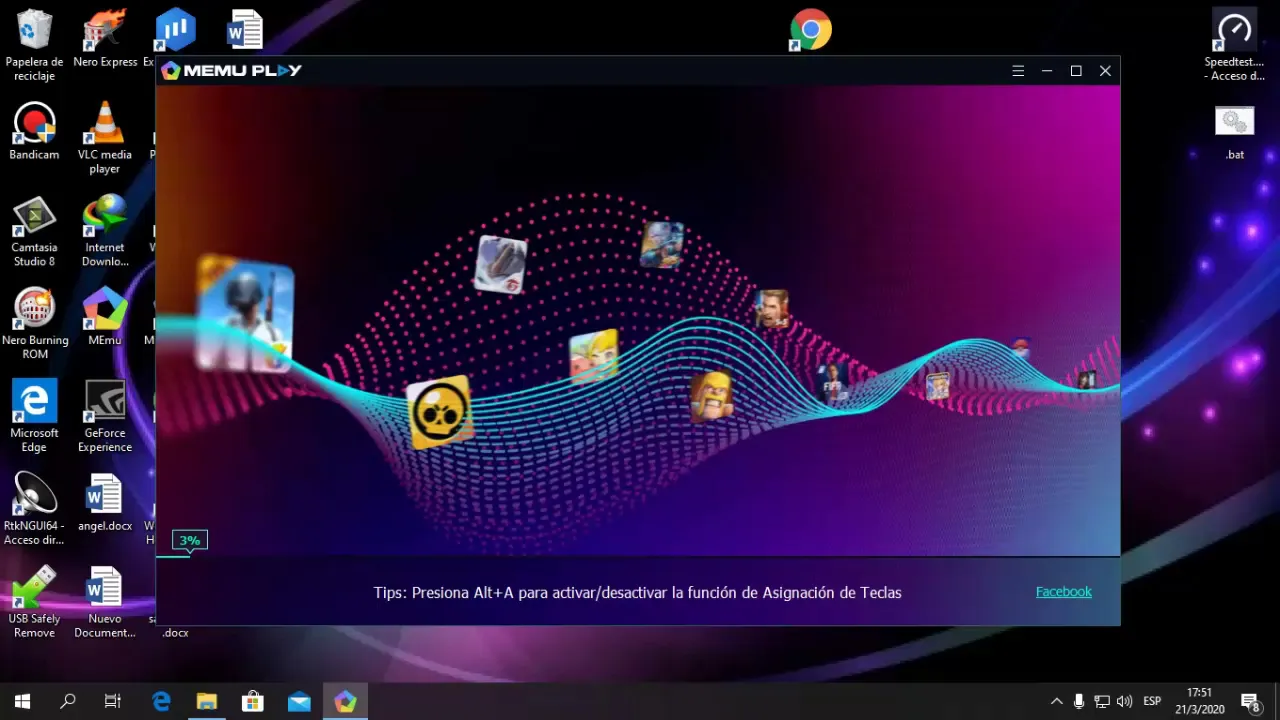1280x720 pixels.
Task: Select MEmu Play taskbar button
Action: 345,702
